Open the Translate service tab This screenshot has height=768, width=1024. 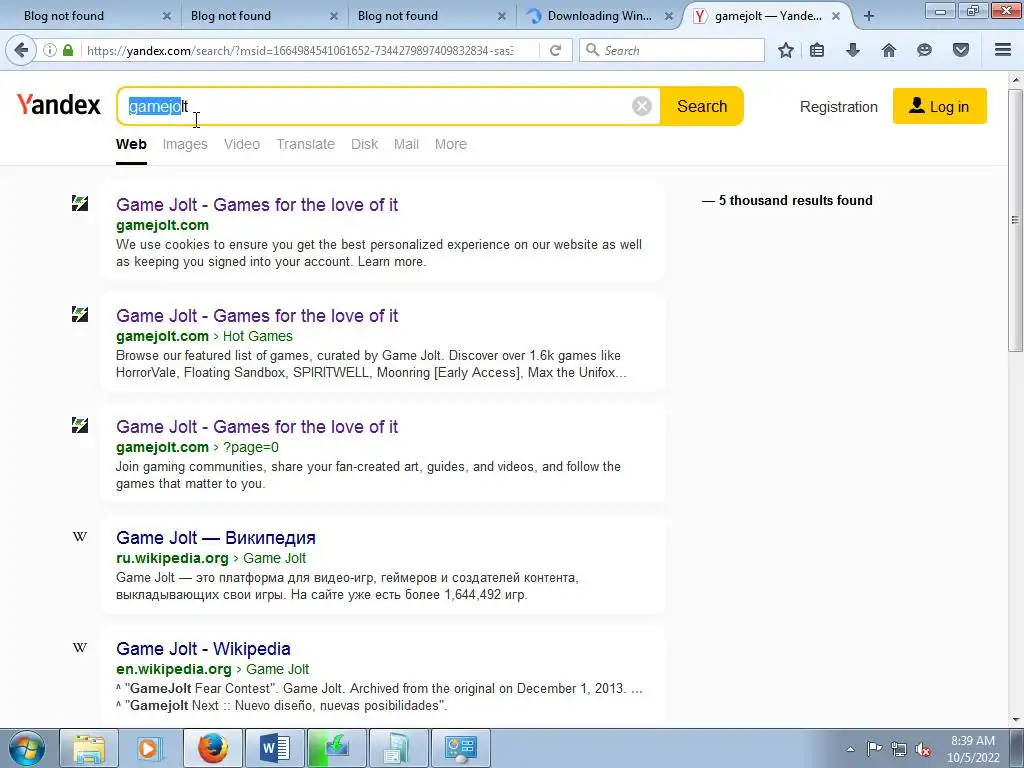pyautogui.click(x=305, y=144)
